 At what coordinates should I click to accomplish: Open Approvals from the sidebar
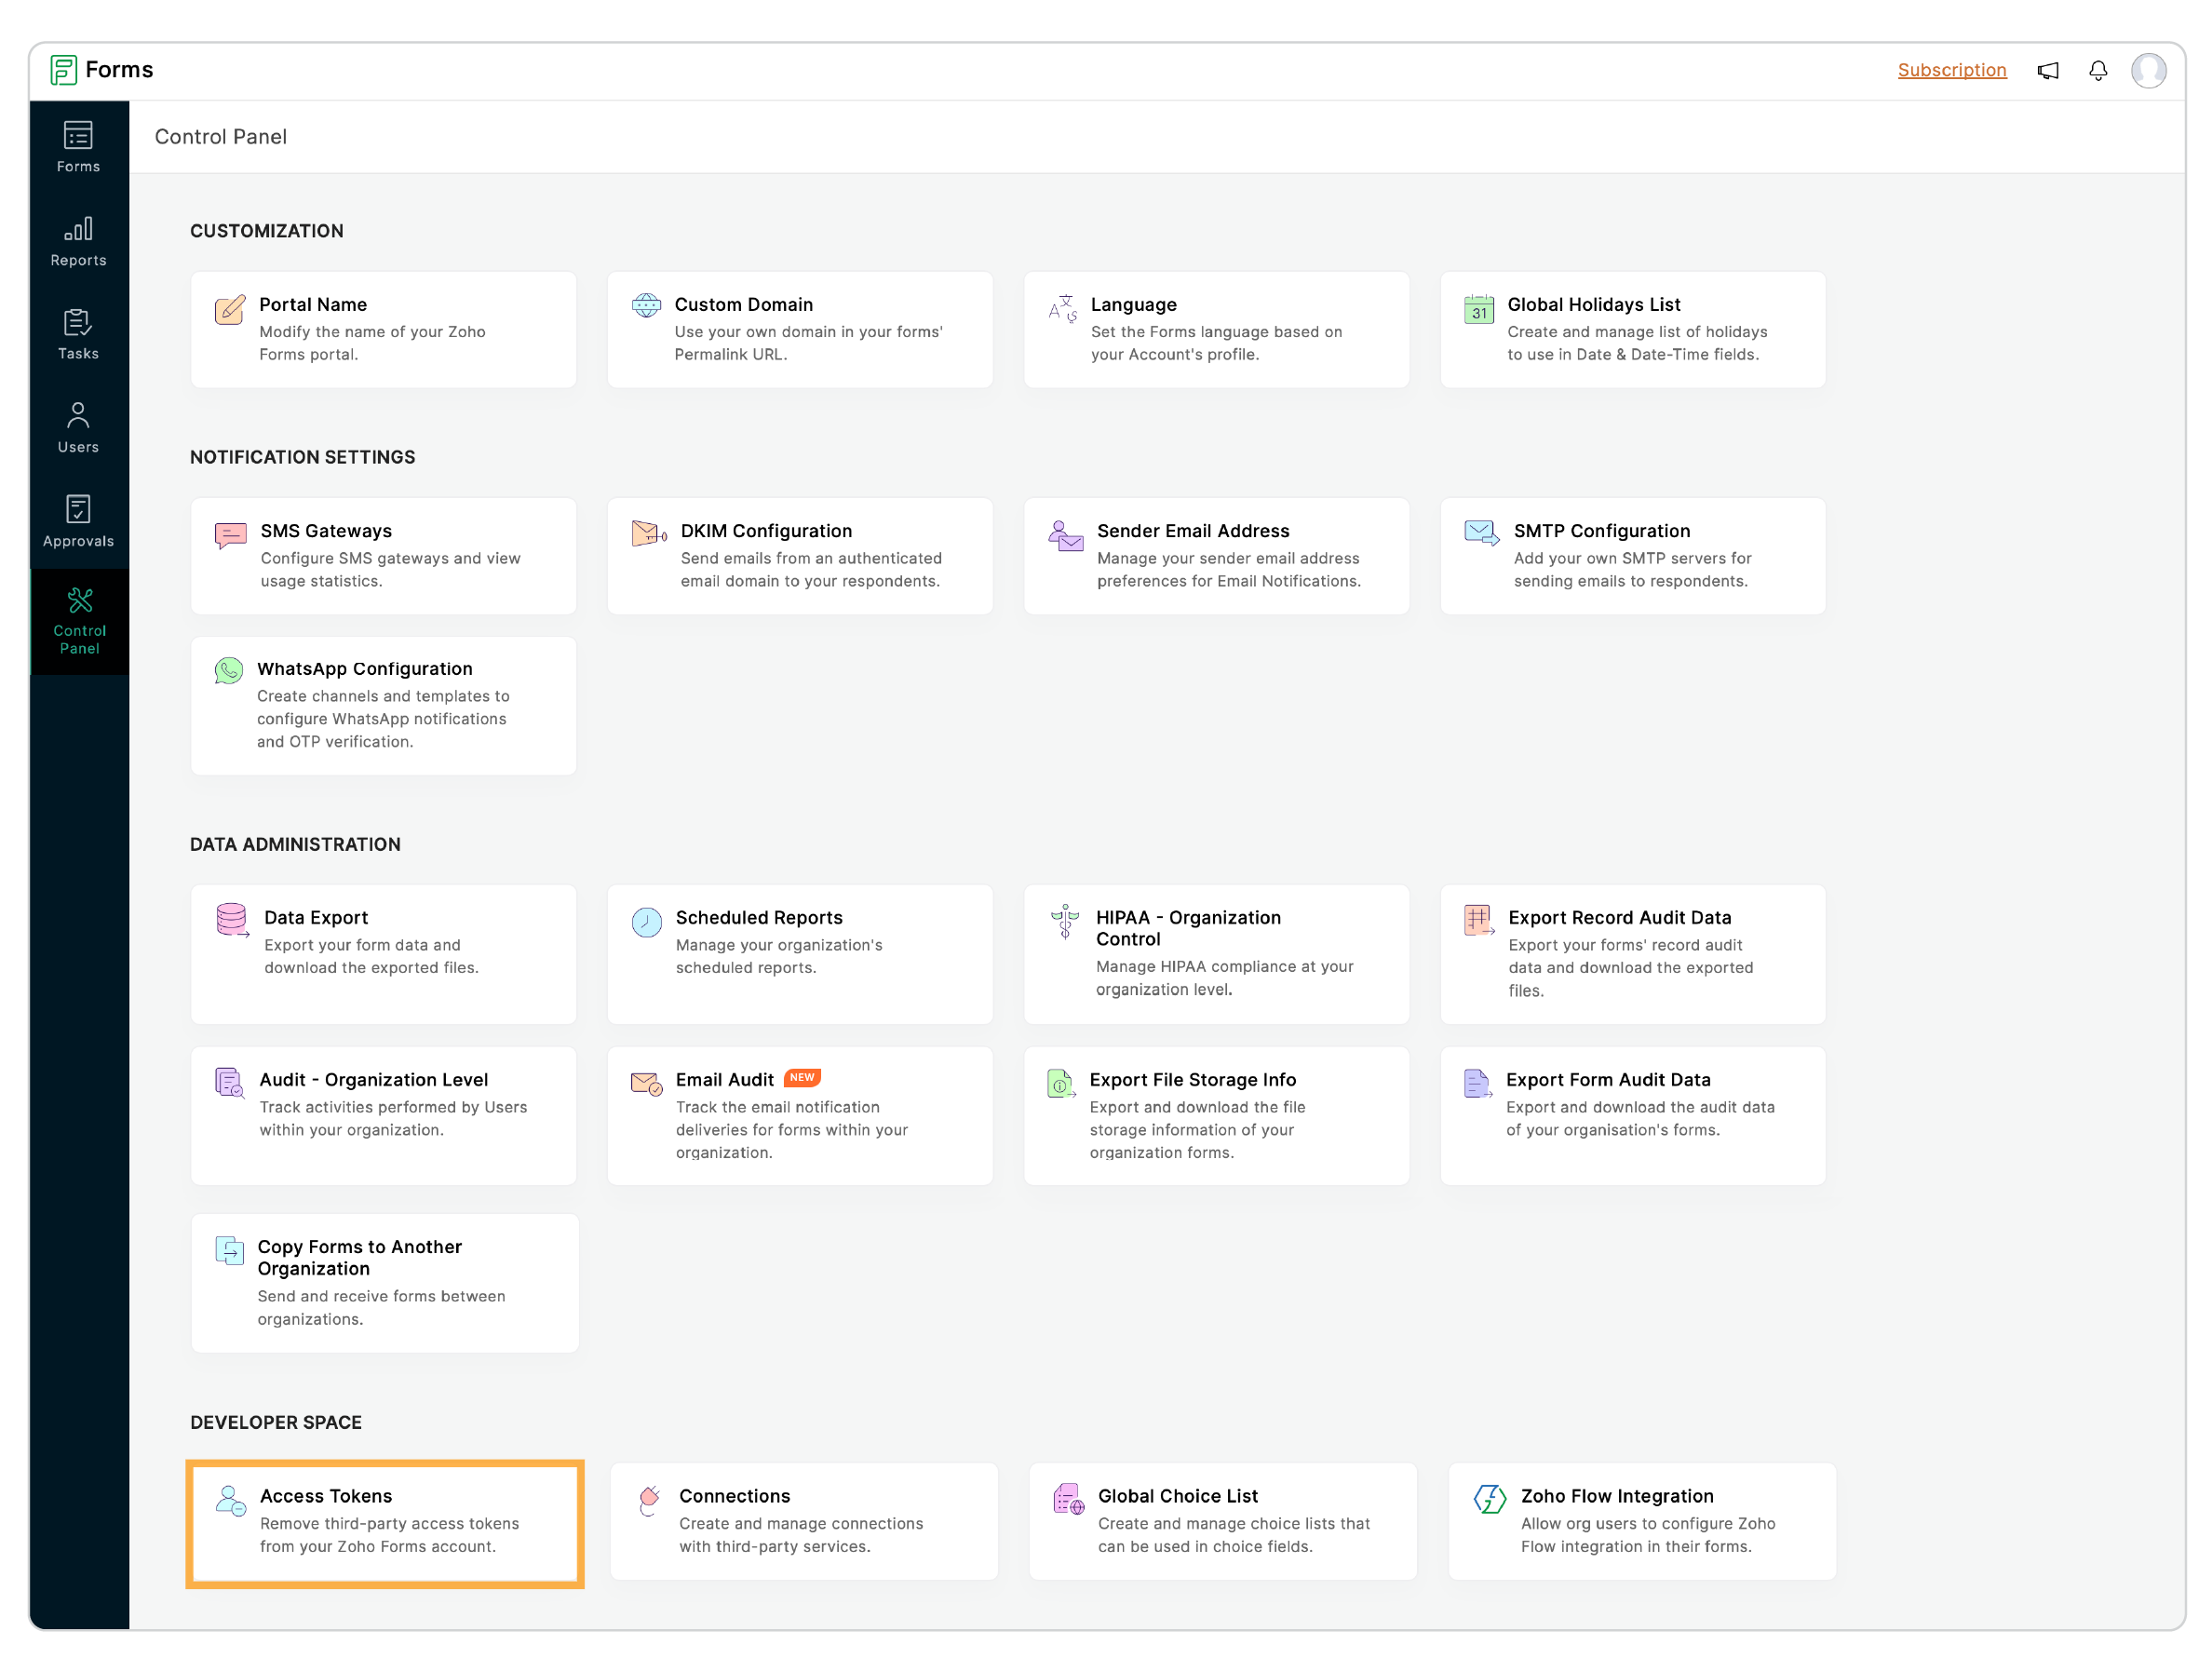pyautogui.click(x=78, y=522)
